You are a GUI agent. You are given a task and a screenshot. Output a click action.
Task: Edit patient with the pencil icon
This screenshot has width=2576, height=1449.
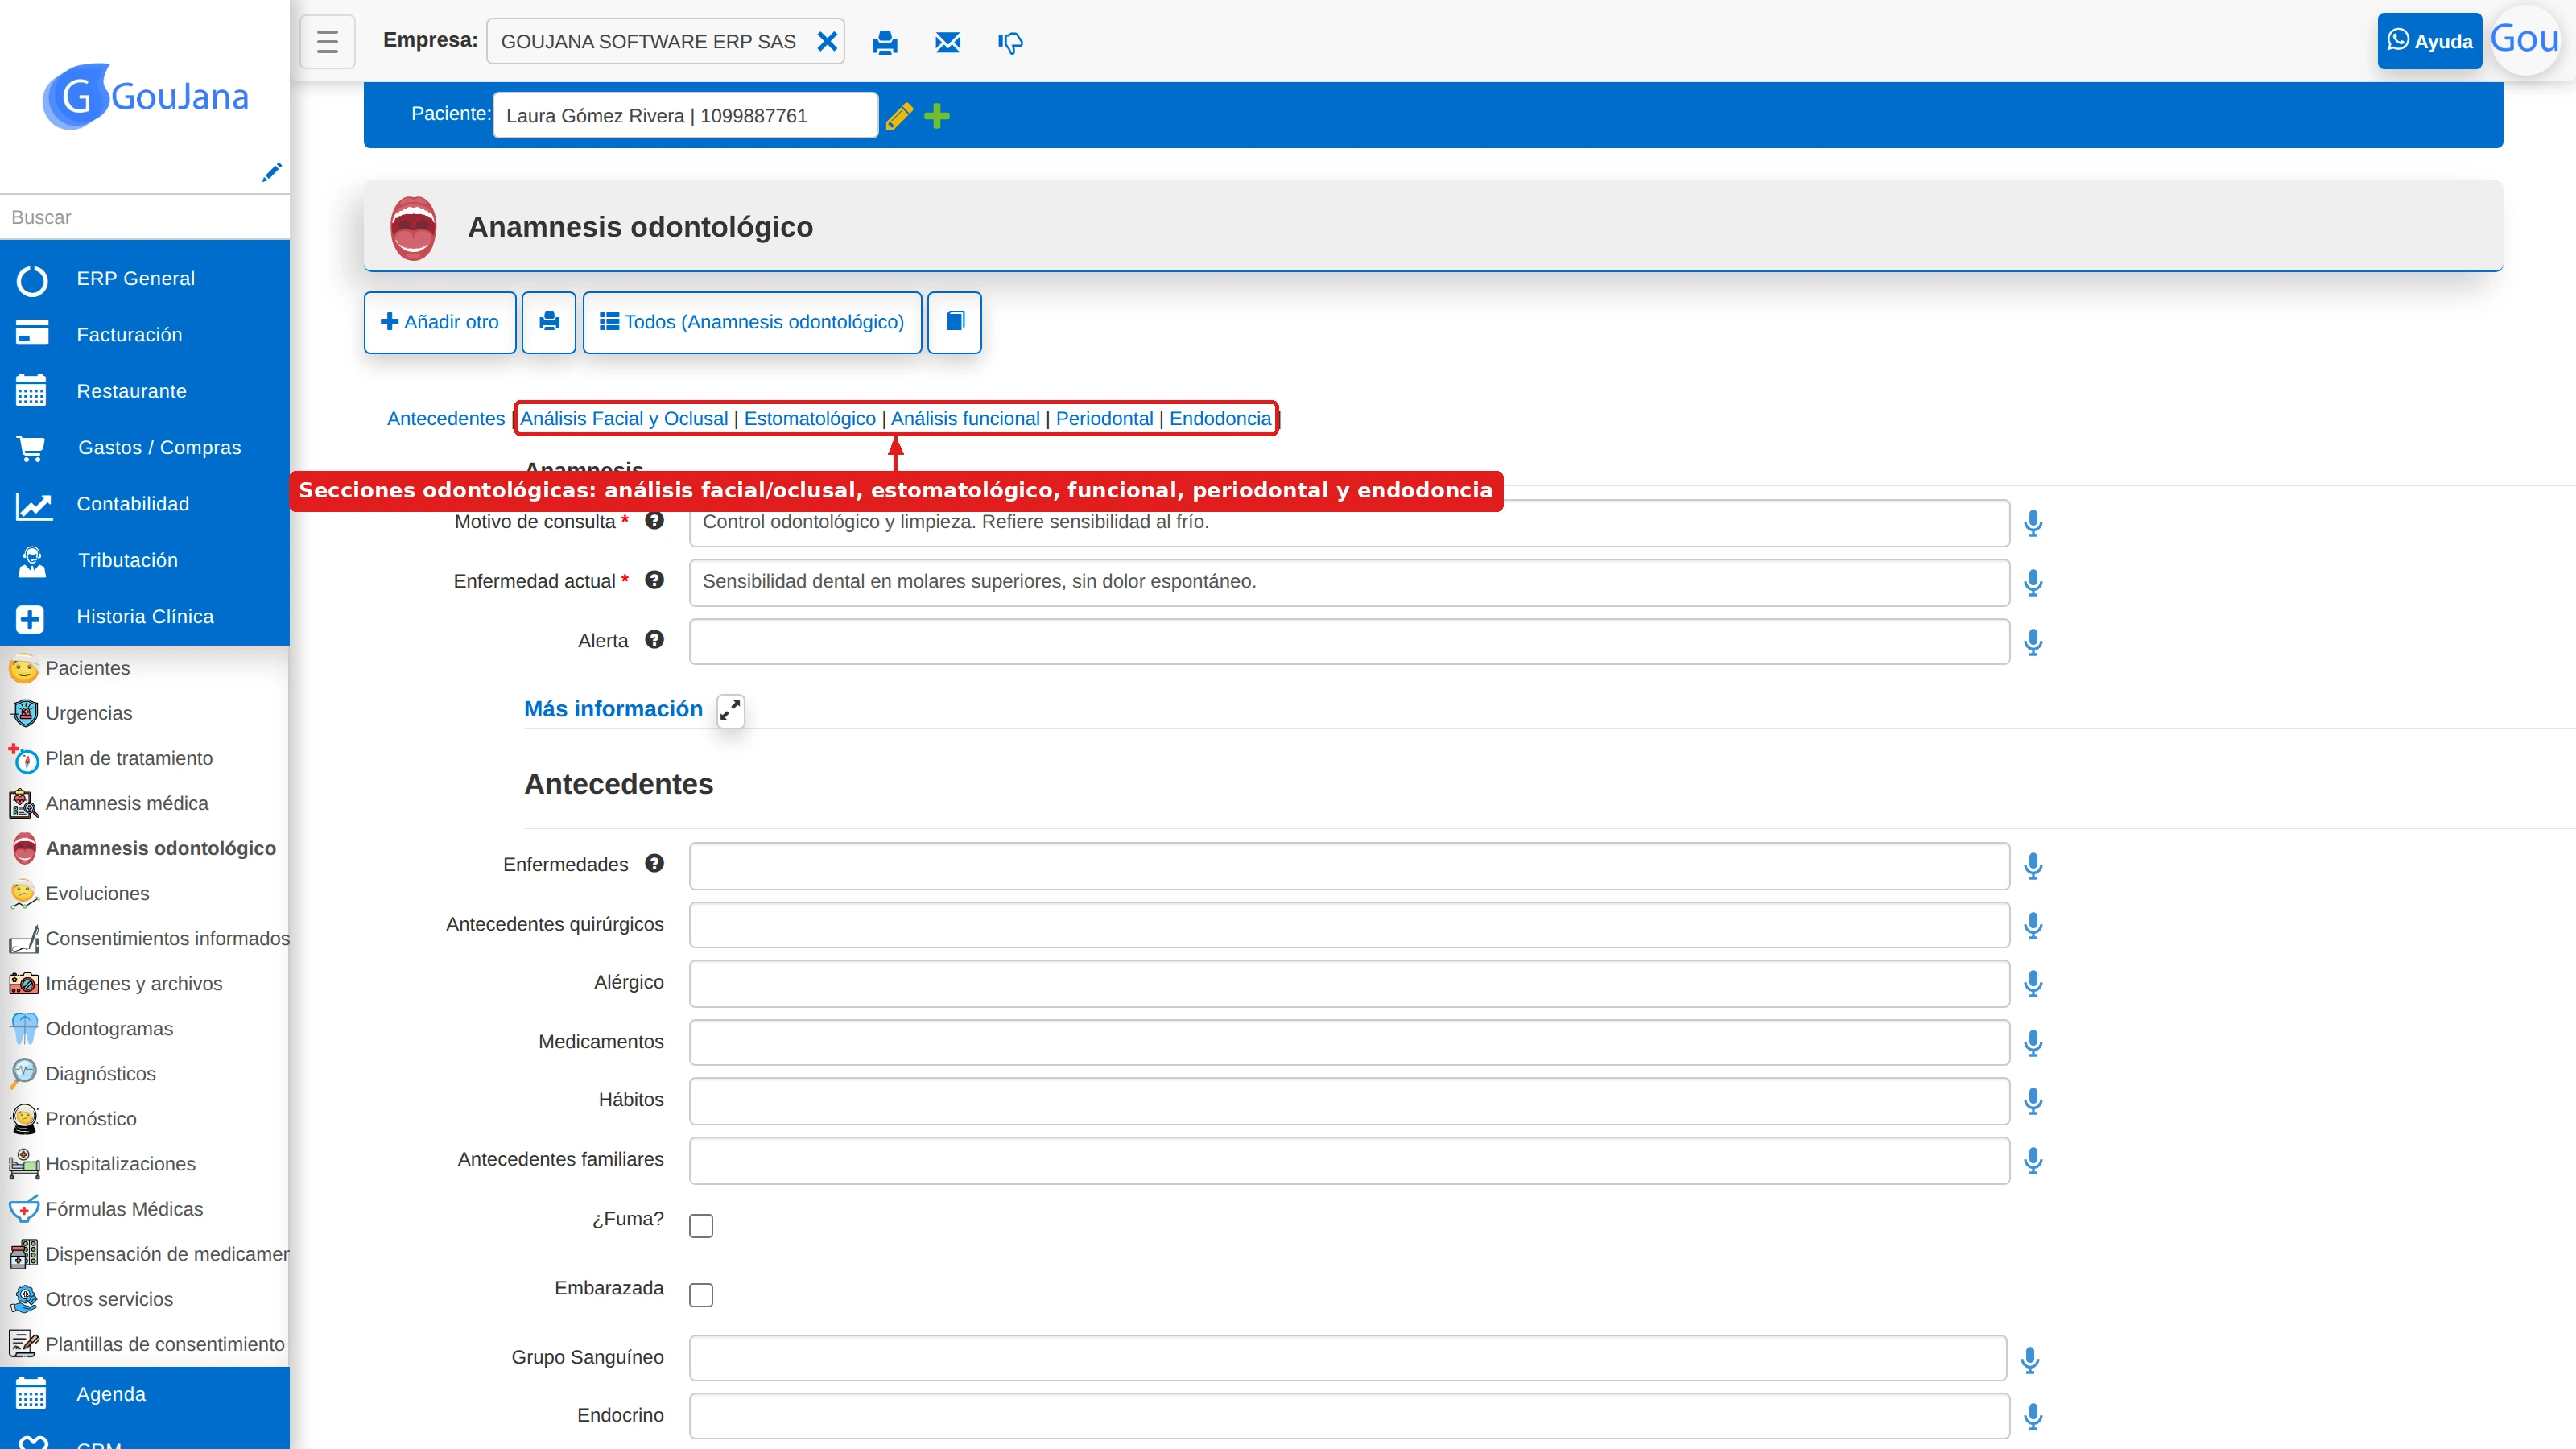(x=899, y=116)
